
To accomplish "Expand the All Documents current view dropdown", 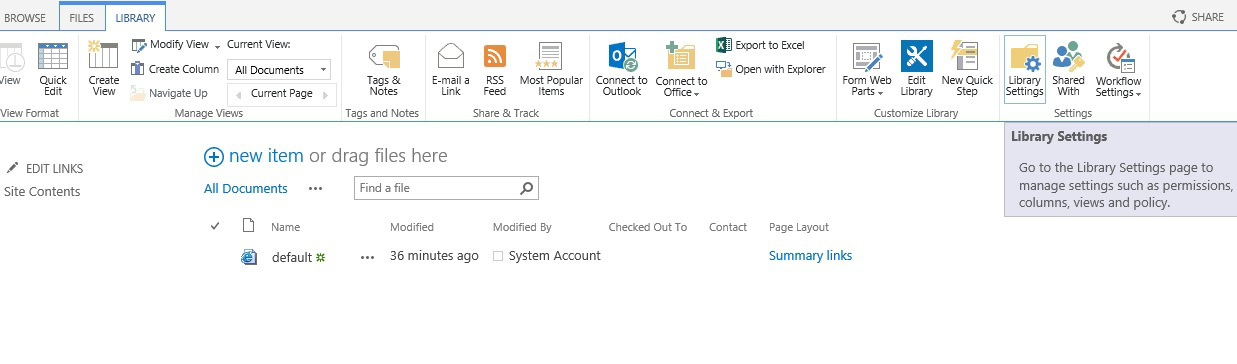I will click(281, 70).
